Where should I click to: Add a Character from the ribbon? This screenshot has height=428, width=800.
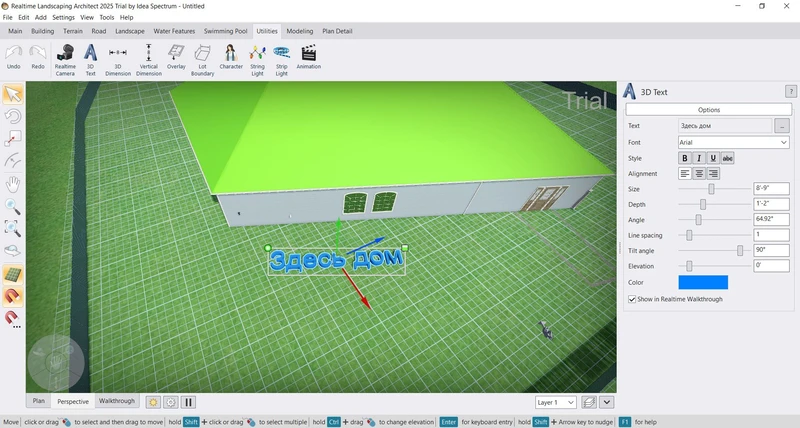(231, 57)
